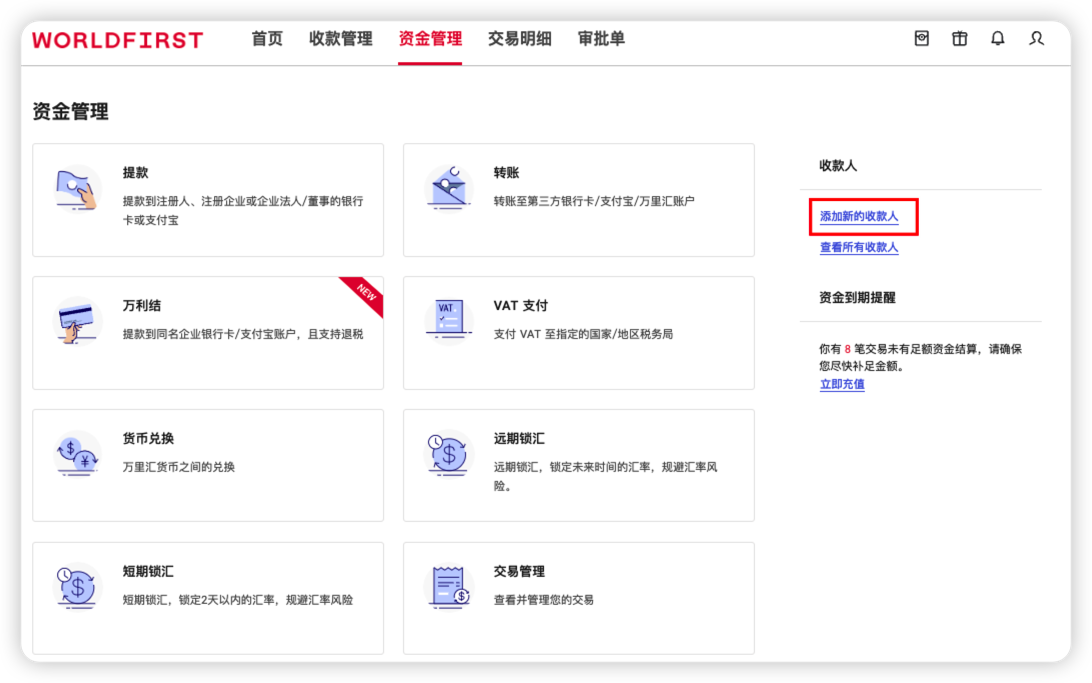Click the VAT 支付 document icon
The height and width of the screenshot is (683, 1092).
pos(449,321)
